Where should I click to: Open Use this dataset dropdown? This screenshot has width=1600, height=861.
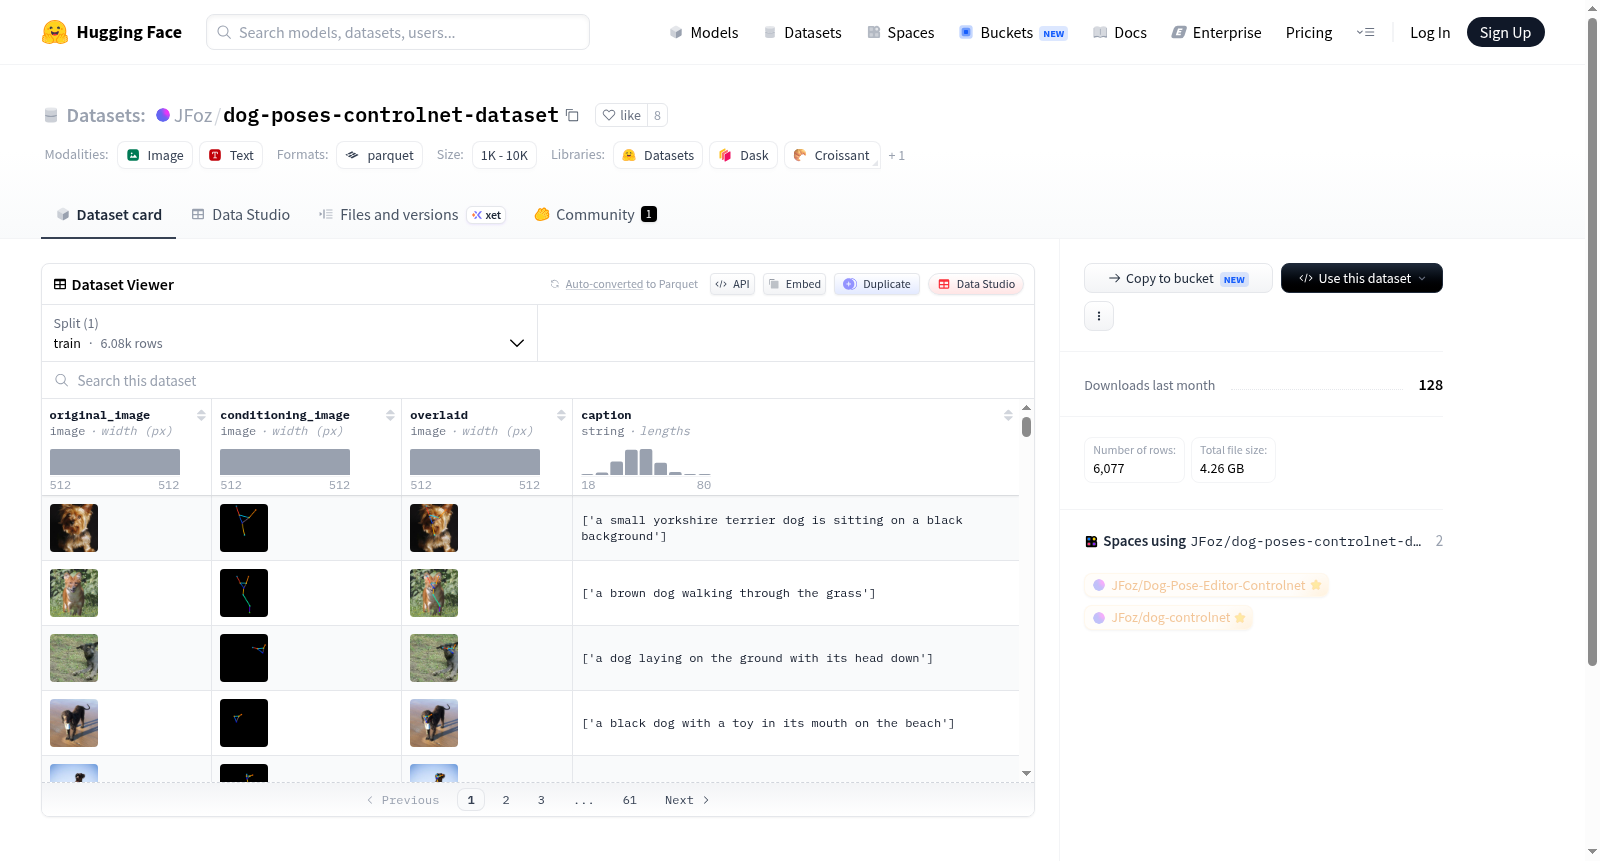1362,278
